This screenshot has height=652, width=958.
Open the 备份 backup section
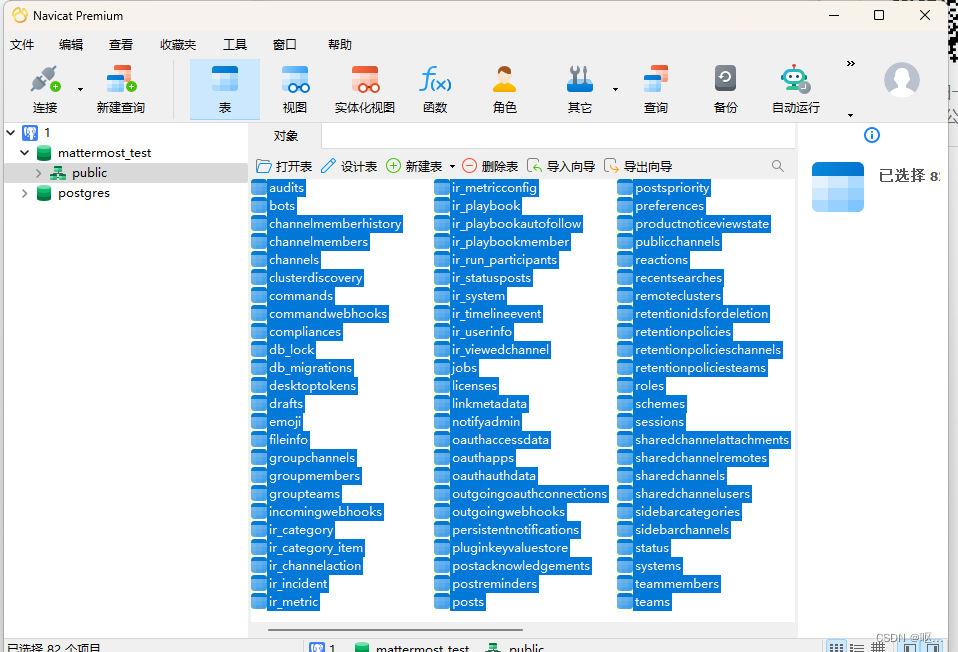coord(725,89)
